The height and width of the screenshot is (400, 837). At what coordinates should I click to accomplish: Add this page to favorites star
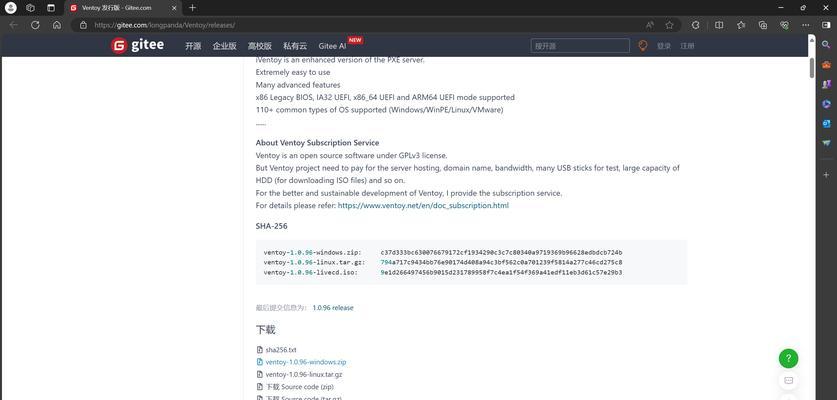pos(669,25)
